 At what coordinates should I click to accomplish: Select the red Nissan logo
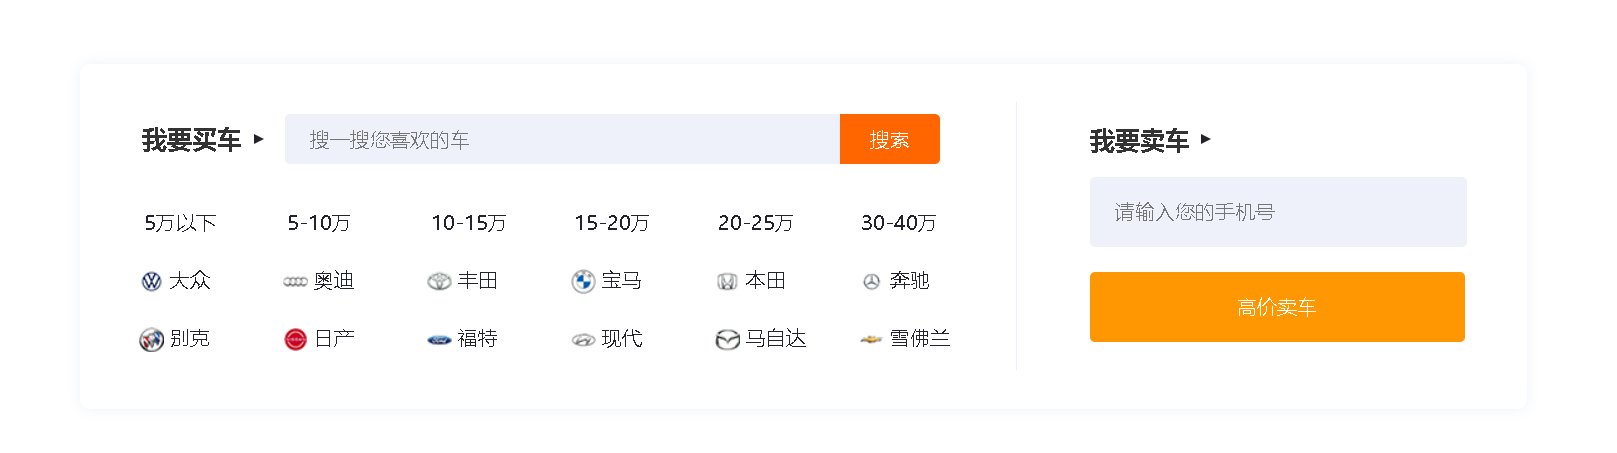295,340
